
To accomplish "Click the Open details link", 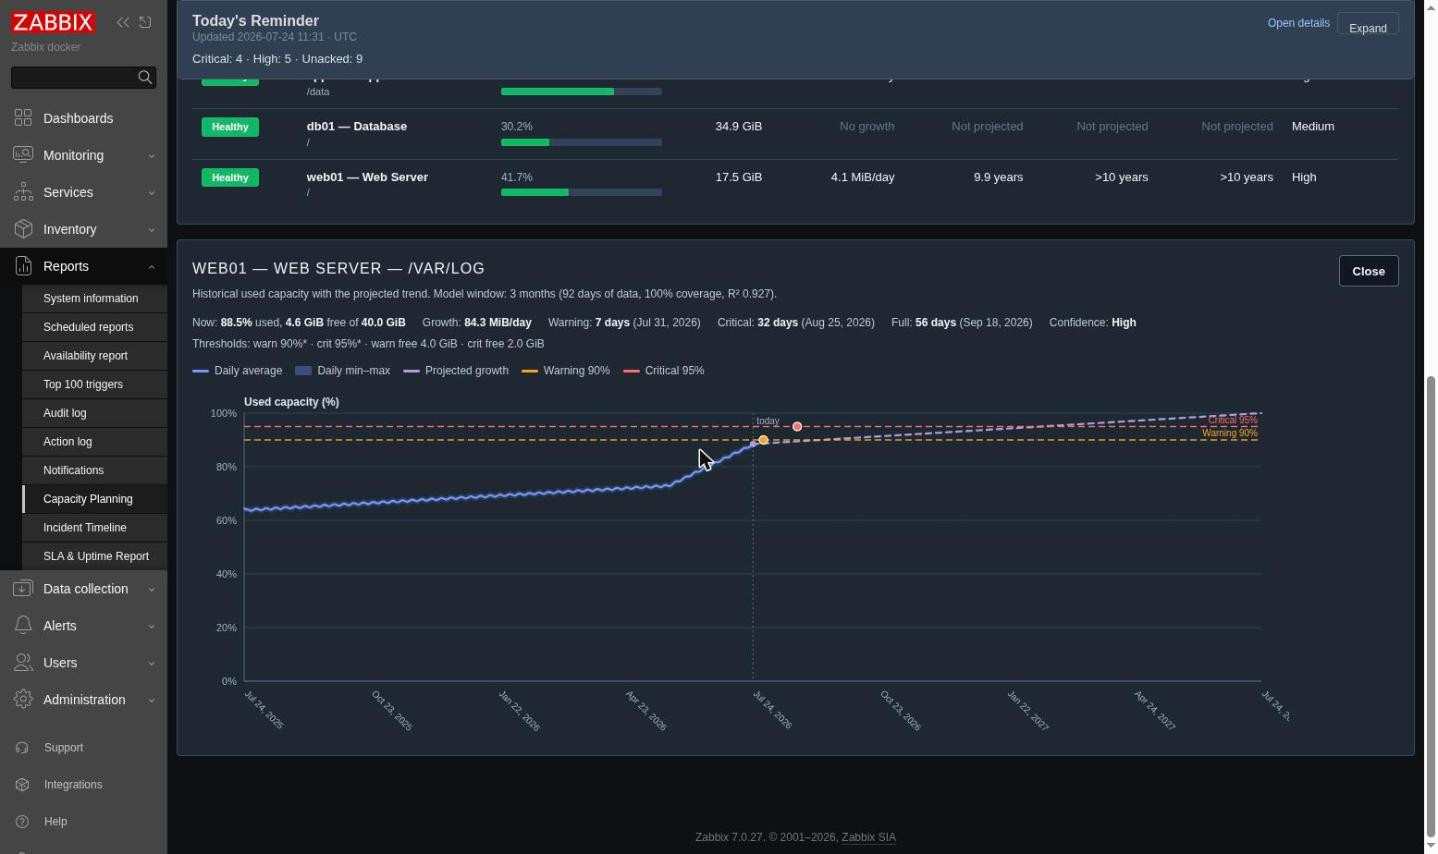I will [x=1298, y=23].
